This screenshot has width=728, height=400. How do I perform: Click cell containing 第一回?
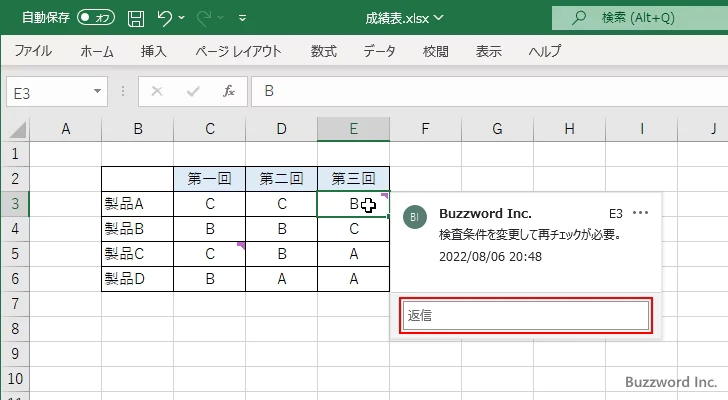209,179
